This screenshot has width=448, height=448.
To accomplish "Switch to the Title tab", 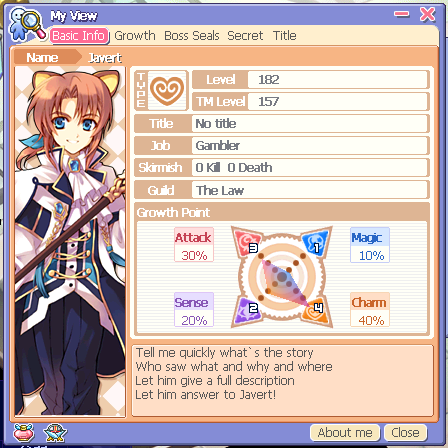I will (284, 36).
